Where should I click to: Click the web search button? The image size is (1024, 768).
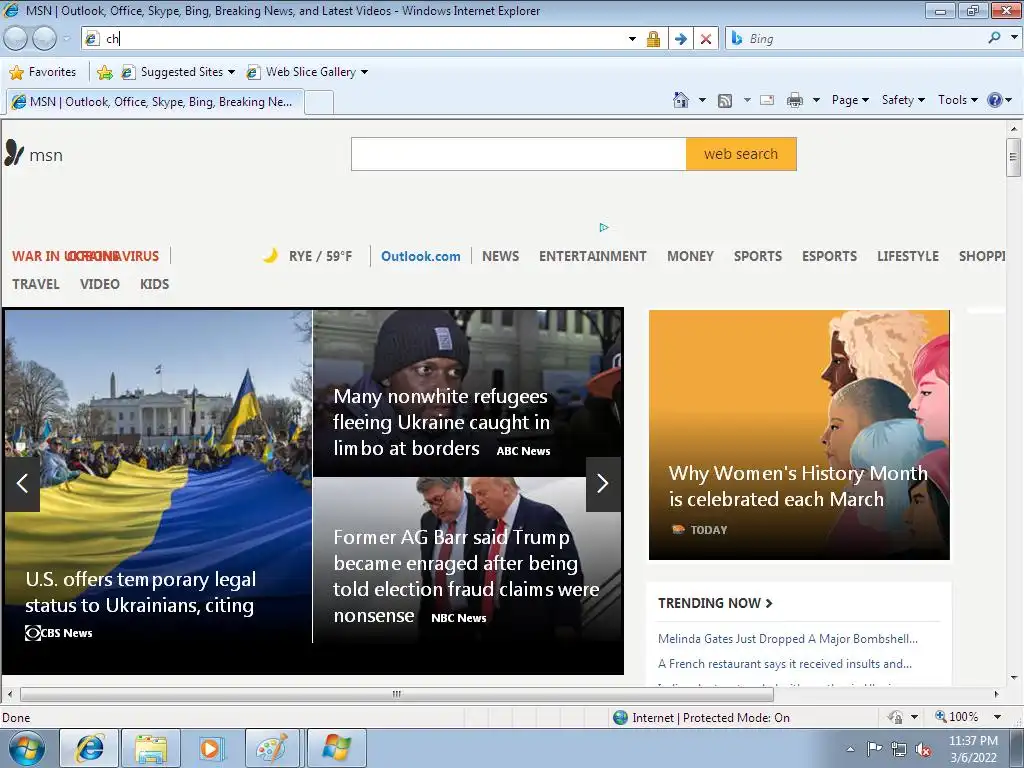pyautogui.click(x=741, y=154)
